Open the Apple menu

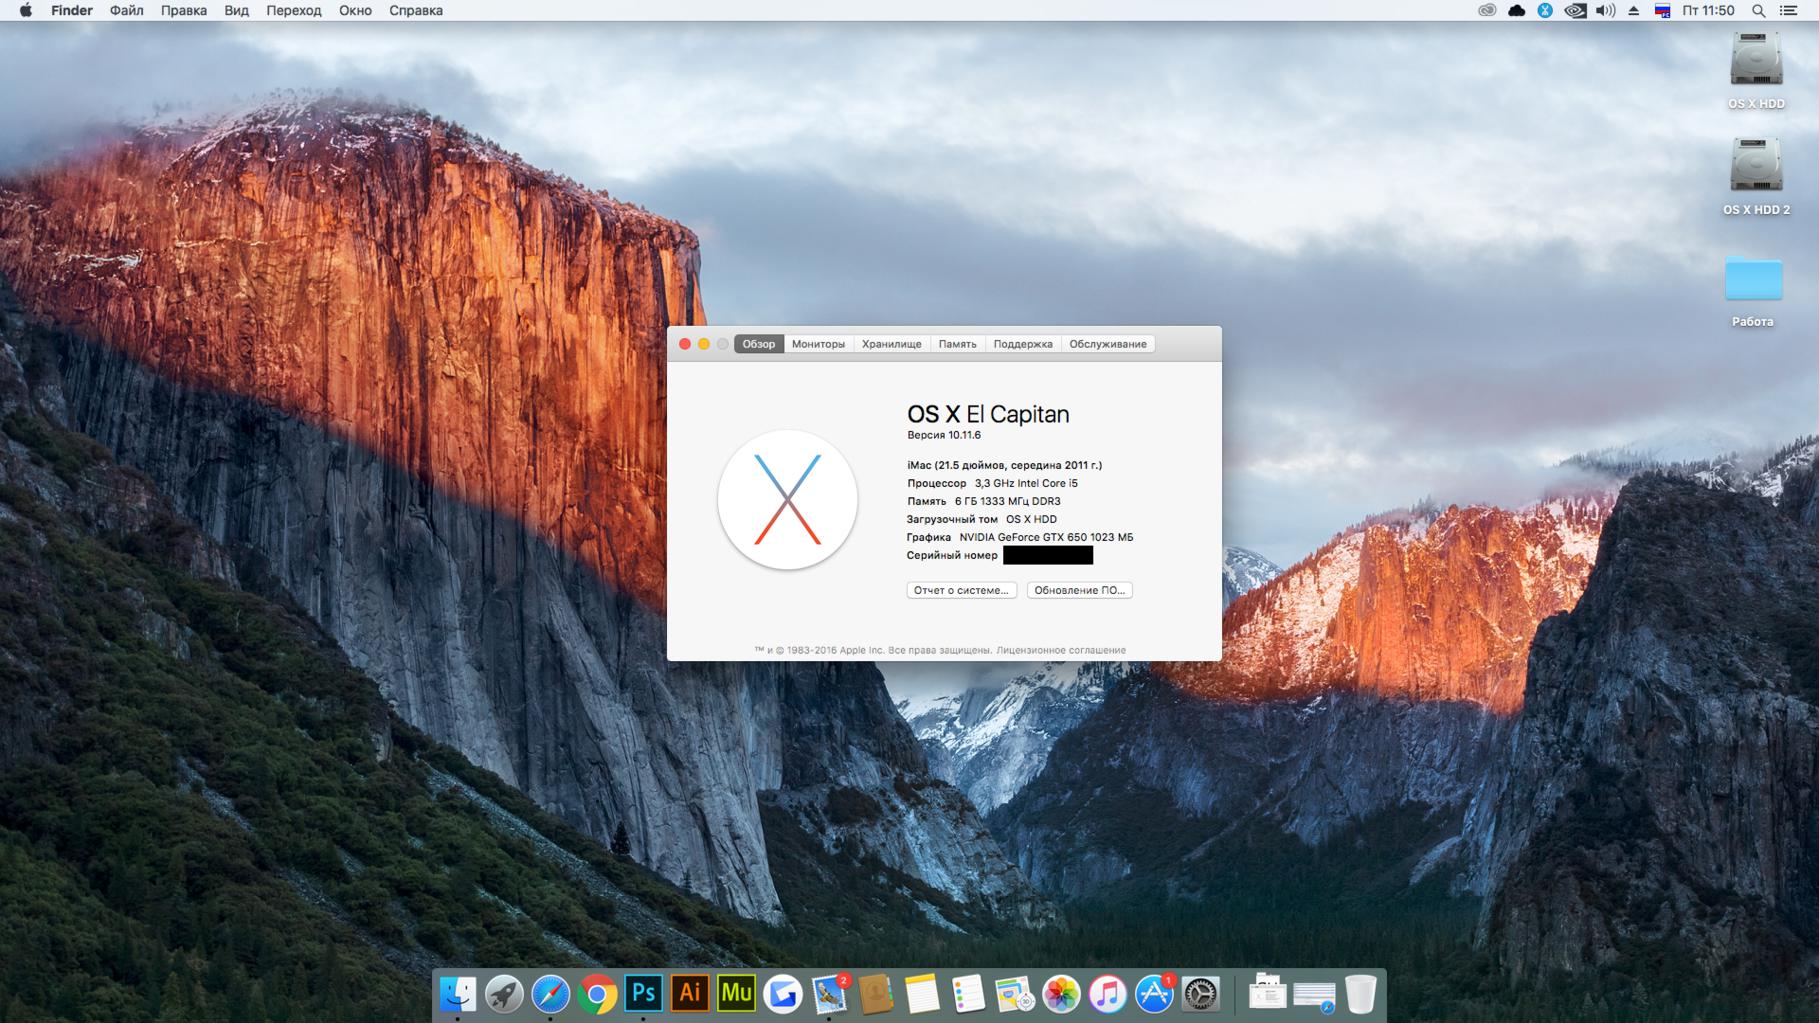[x=26, y=10]
